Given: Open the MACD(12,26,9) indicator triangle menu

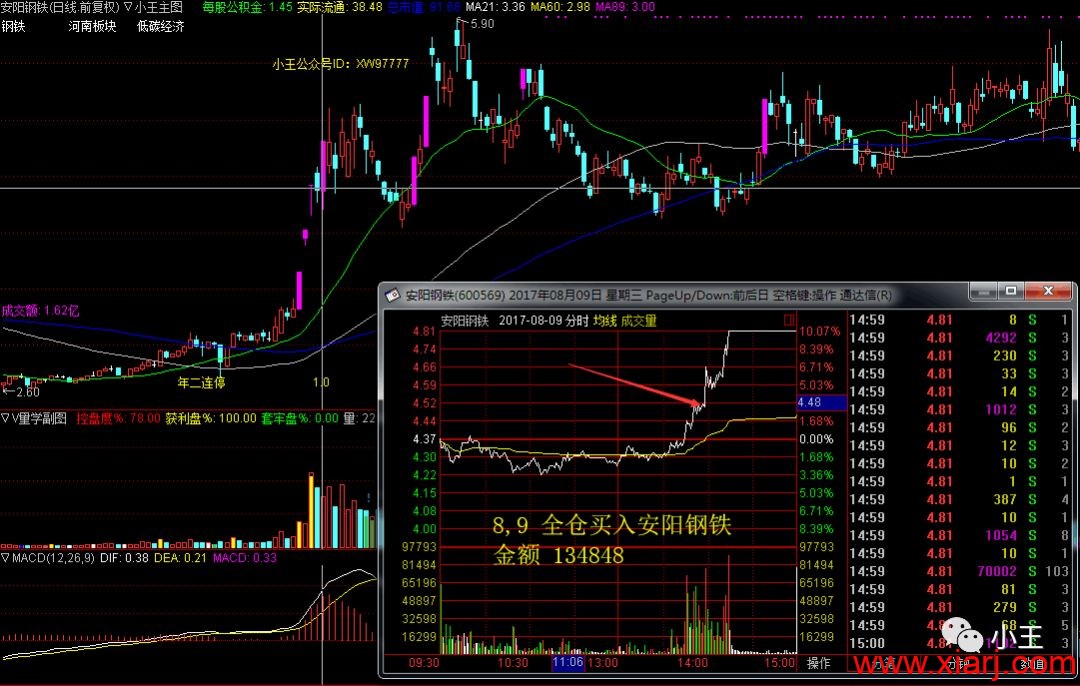Looking at the screenshot, I should coord(5,557).
